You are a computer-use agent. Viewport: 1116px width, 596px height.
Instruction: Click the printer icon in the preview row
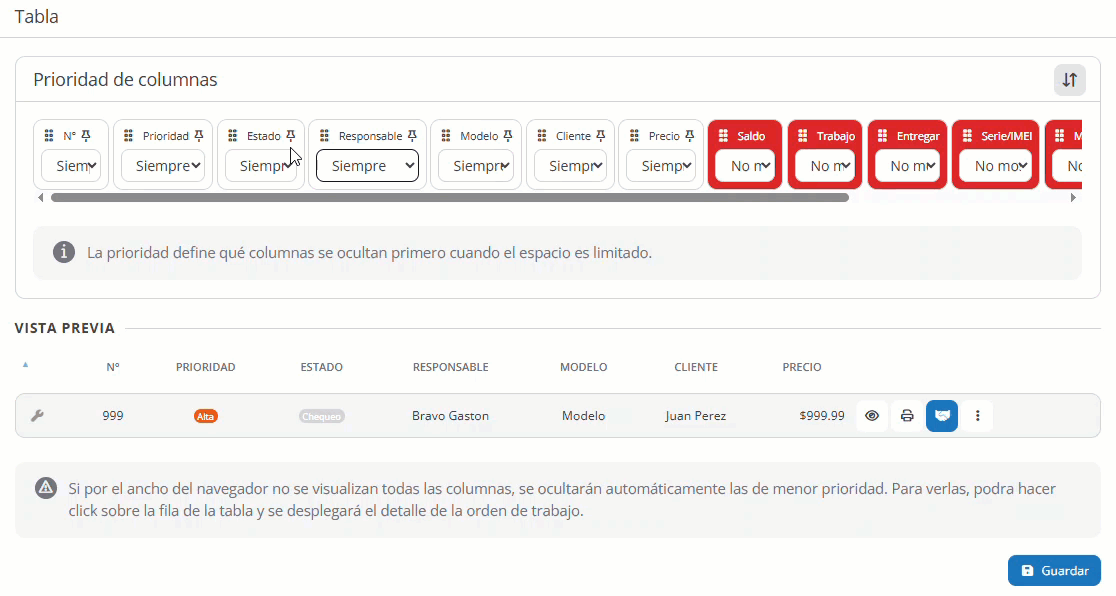[x=907, y=416]
